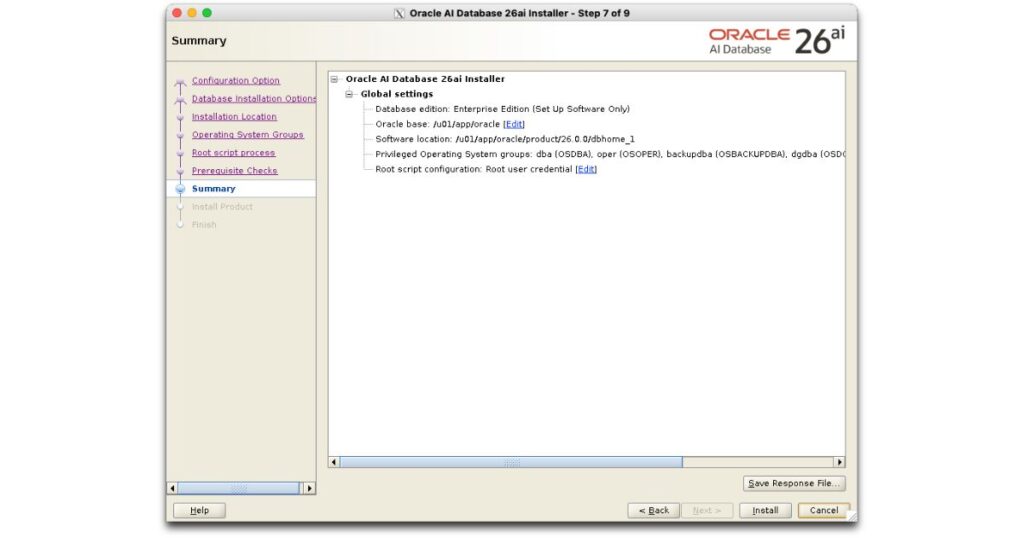Open the Root script process step
Screen dimensions: 1024x538
click(233, 152)
